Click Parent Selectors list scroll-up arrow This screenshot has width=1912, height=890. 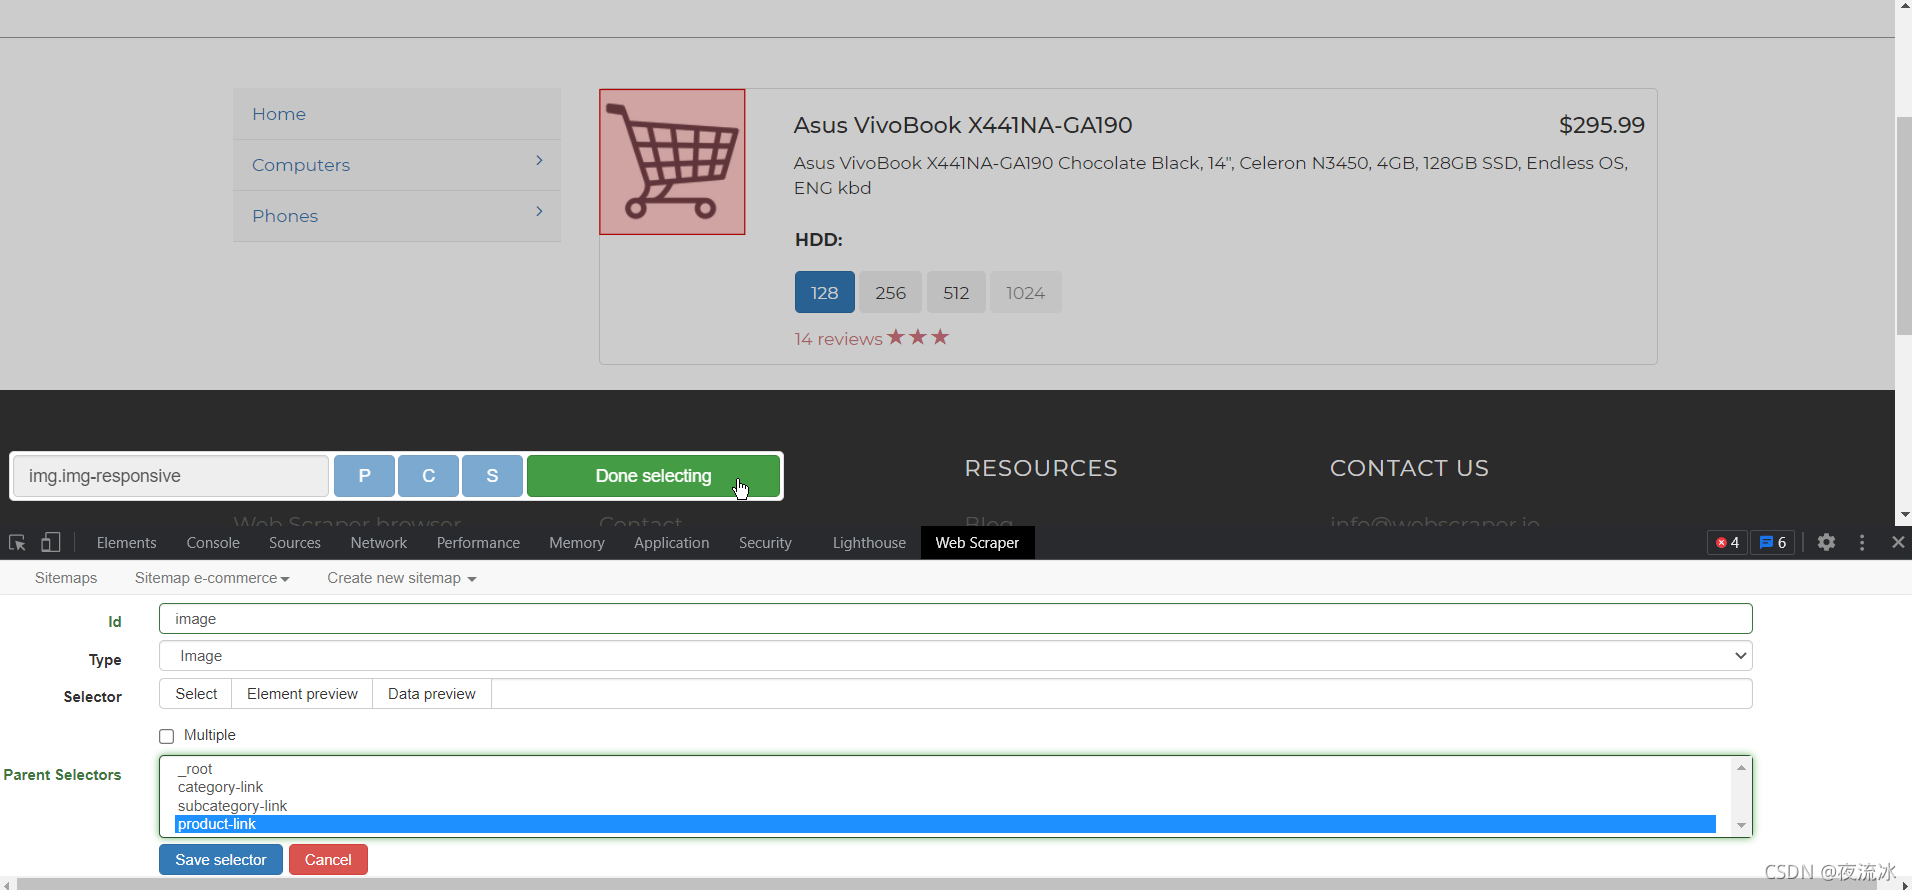(x=1741, y=768)
